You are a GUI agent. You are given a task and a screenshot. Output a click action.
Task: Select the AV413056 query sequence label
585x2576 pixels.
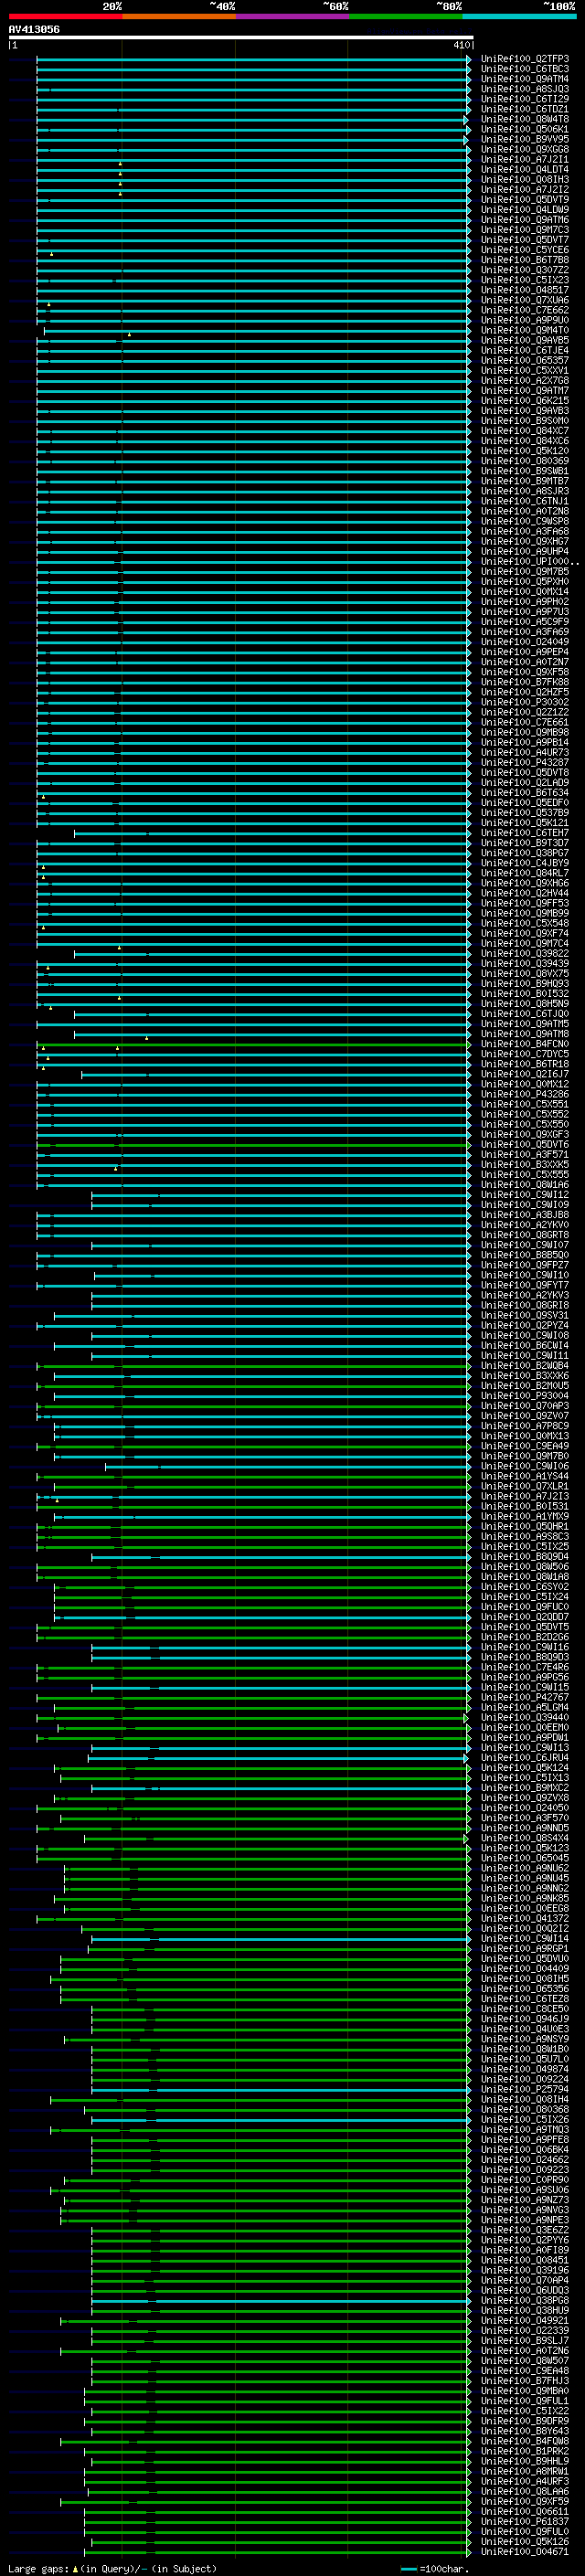point(34,29)
